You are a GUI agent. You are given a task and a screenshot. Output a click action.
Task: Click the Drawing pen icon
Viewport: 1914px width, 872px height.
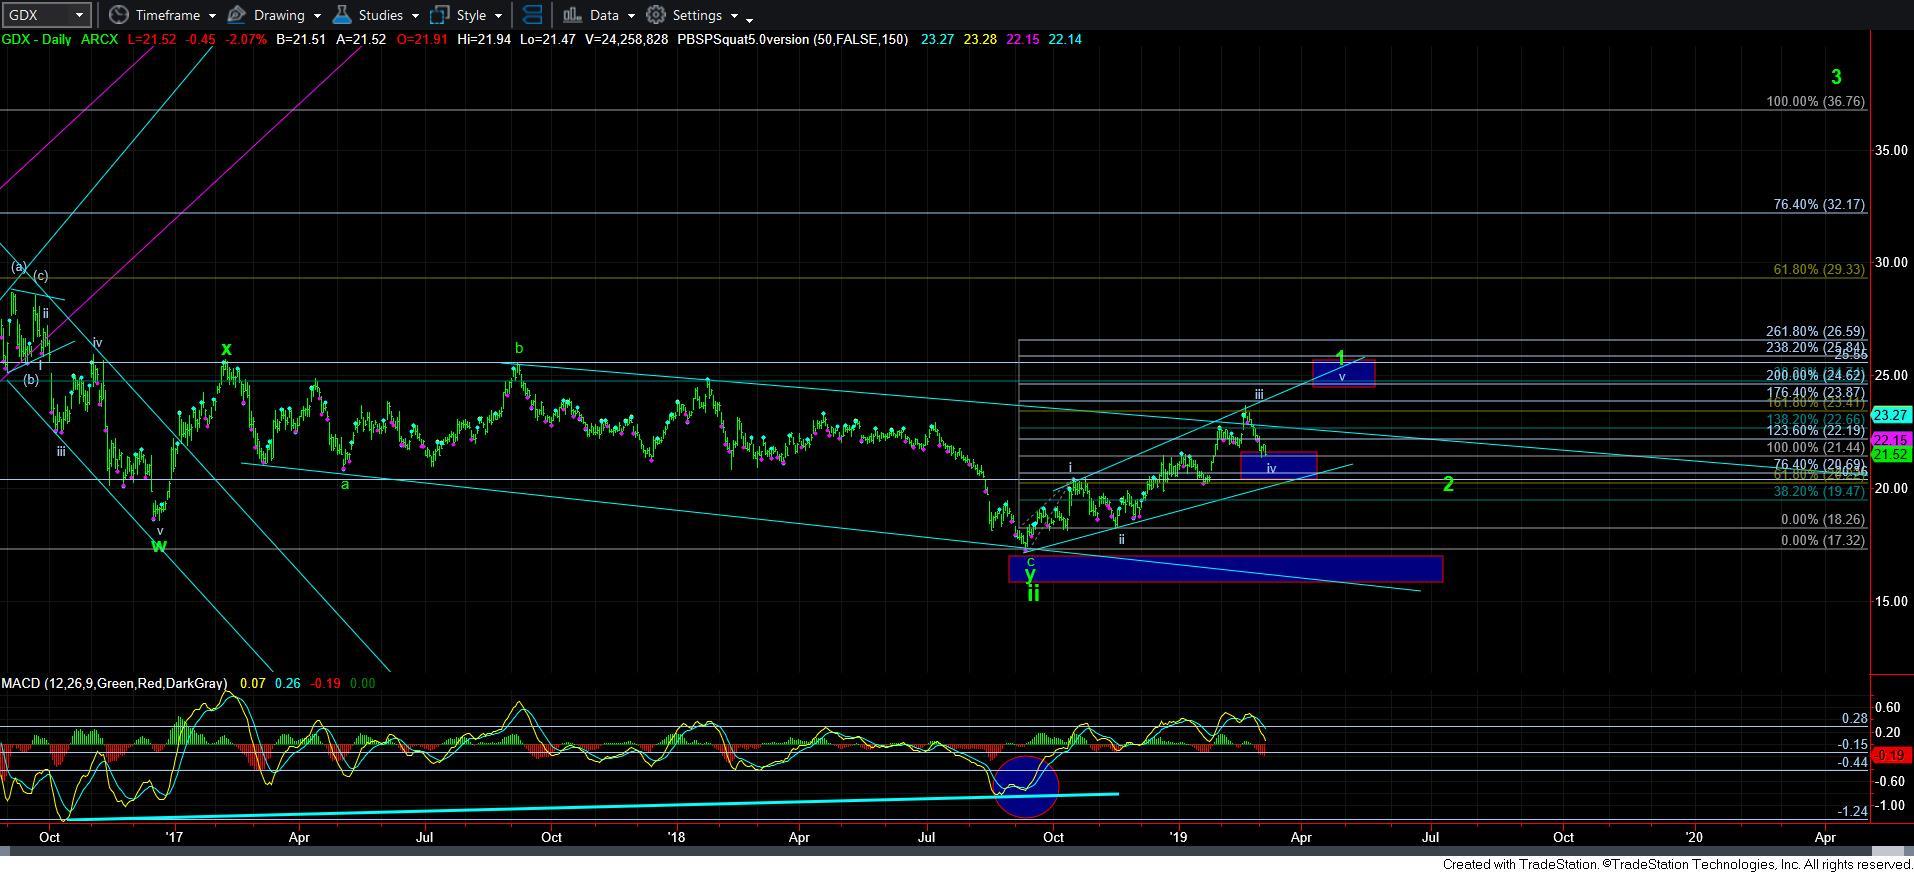tap(237, 15)
